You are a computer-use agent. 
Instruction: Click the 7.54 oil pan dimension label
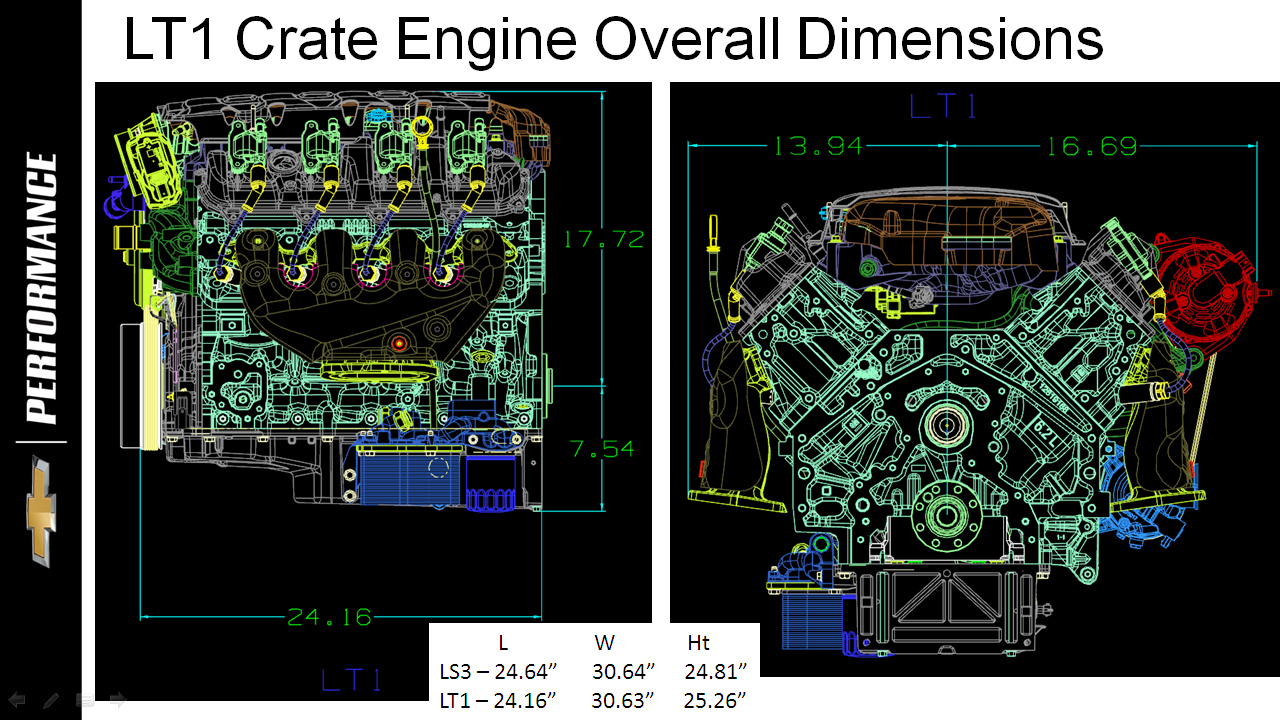click(x=603, y=449)
